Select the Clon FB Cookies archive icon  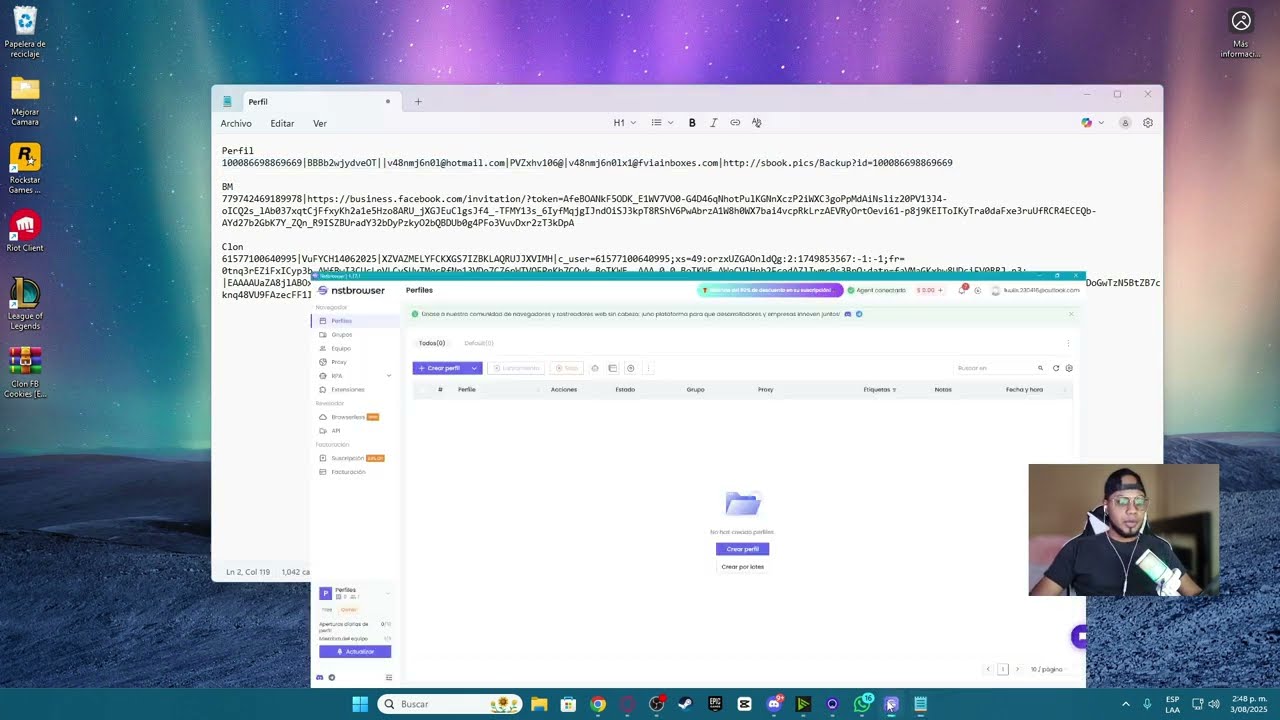point(25,372)
